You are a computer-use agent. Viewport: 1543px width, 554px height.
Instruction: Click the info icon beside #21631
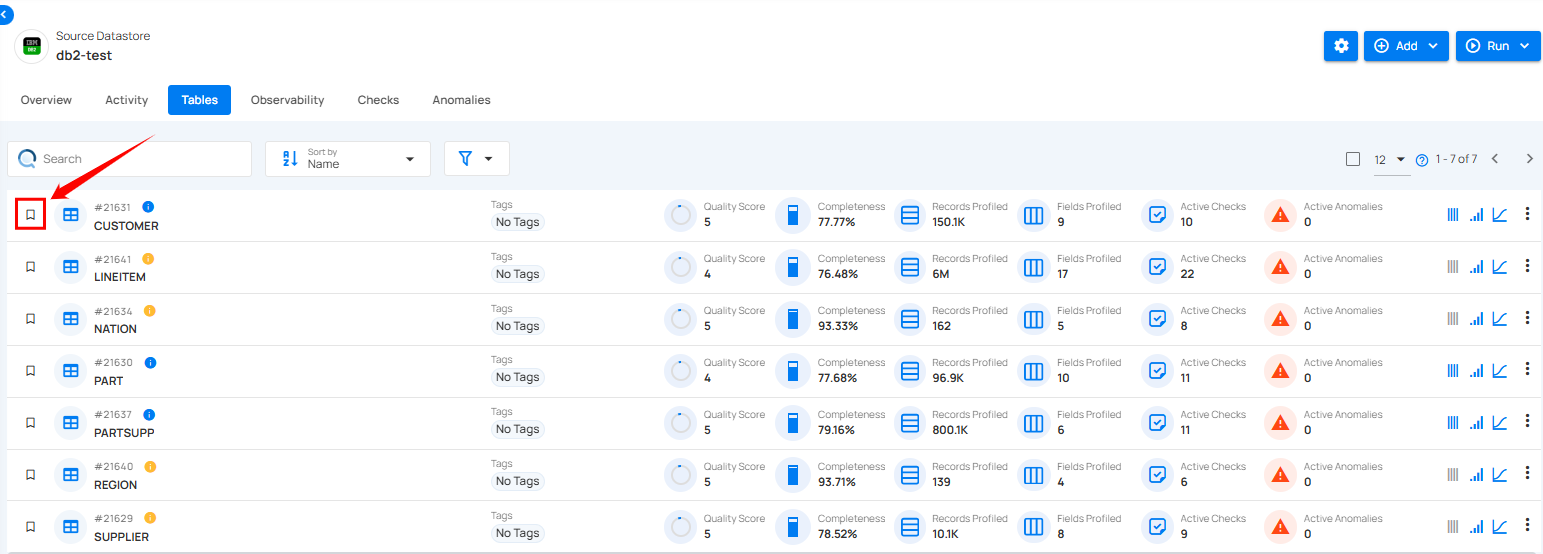tap(148, 207)
